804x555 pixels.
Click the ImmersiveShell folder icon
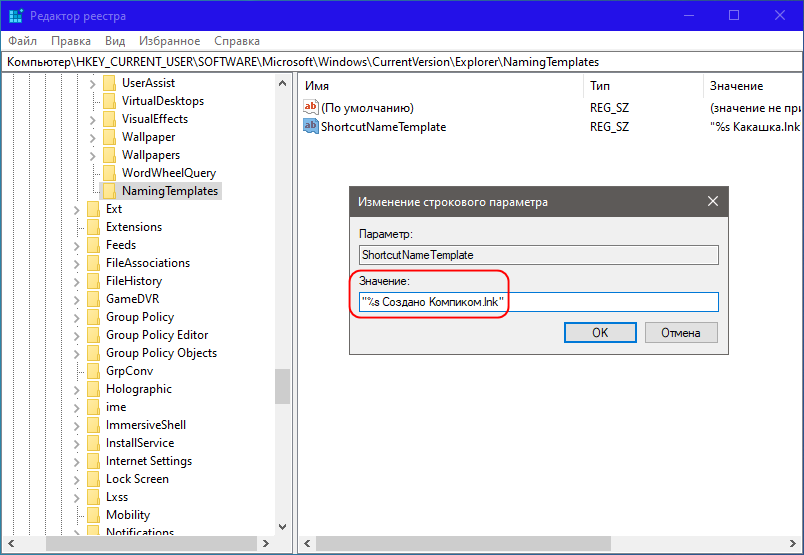coord(93,425)
